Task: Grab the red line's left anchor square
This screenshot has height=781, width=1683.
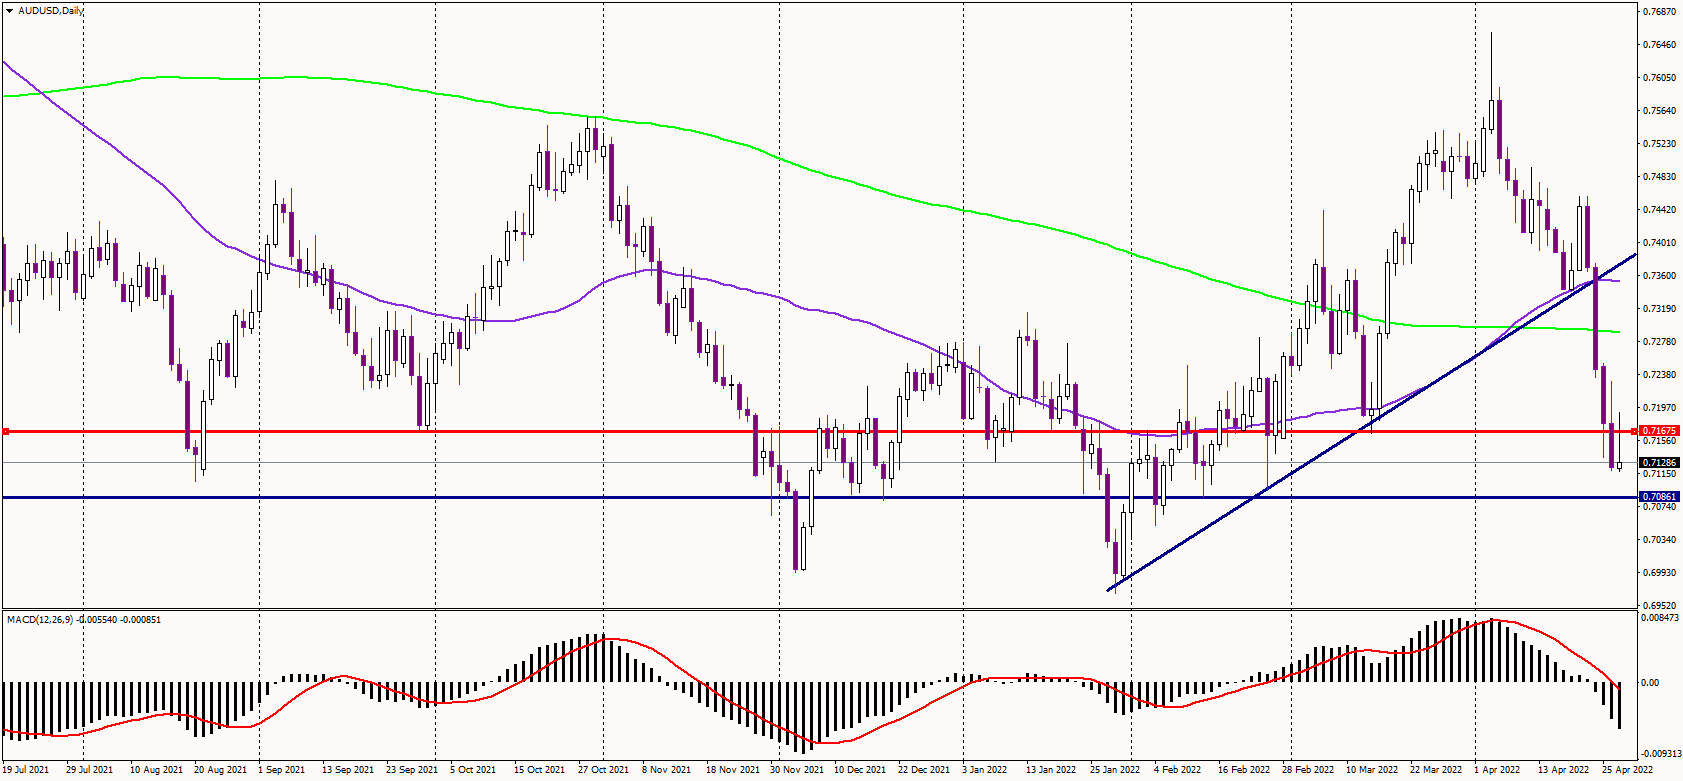Action: [5, 431]
